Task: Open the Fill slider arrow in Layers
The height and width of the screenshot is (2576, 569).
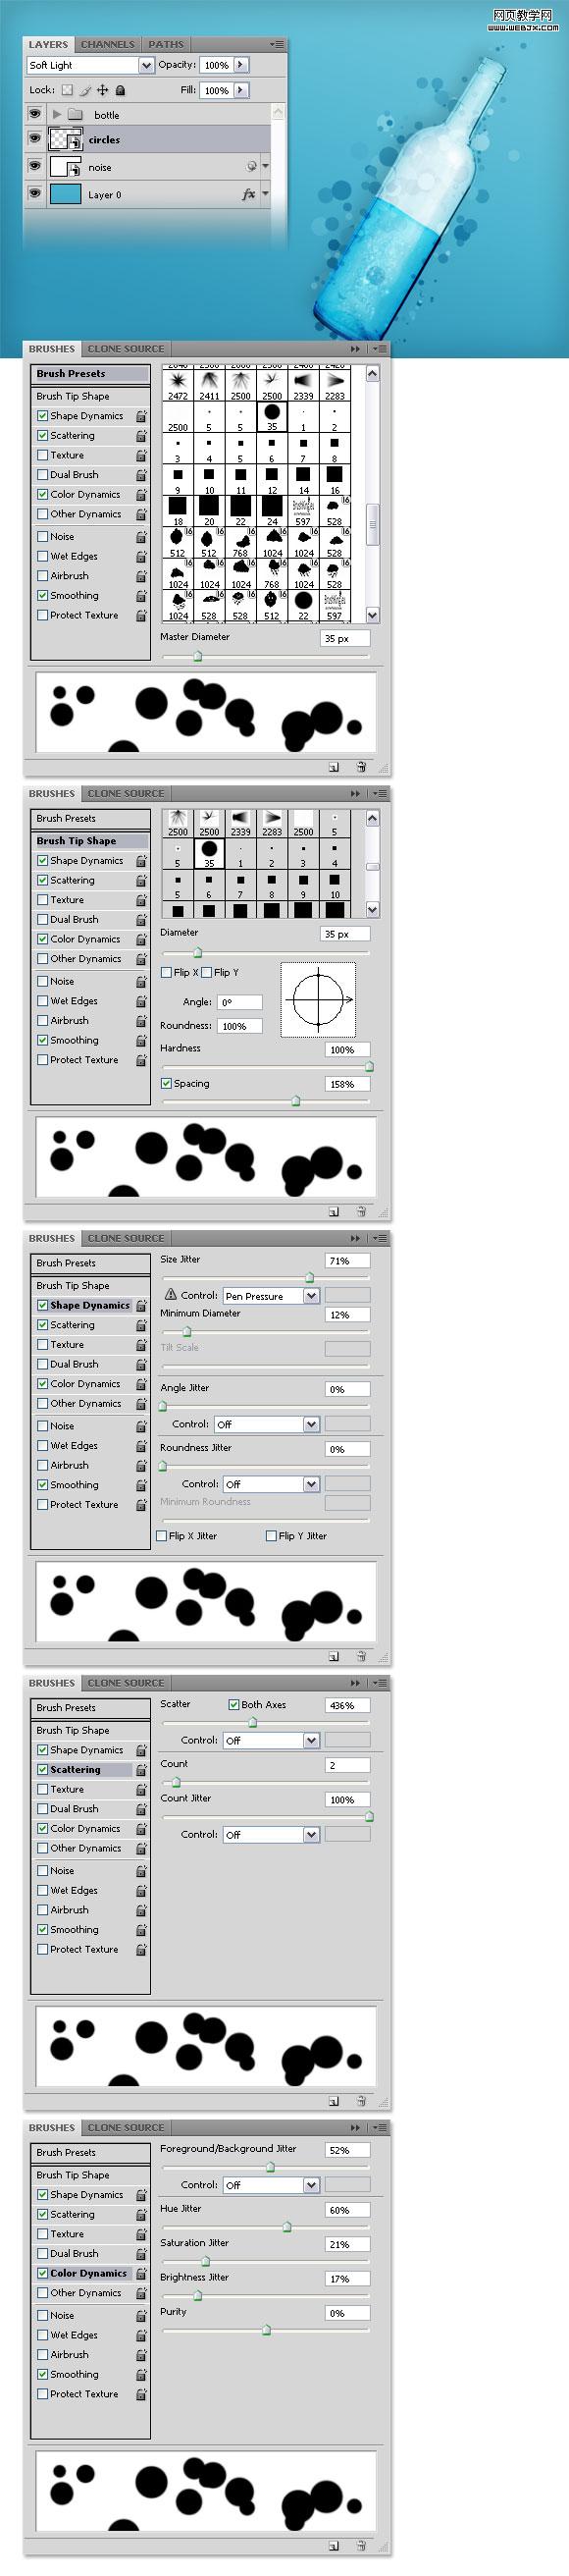Action: point(241,90)
